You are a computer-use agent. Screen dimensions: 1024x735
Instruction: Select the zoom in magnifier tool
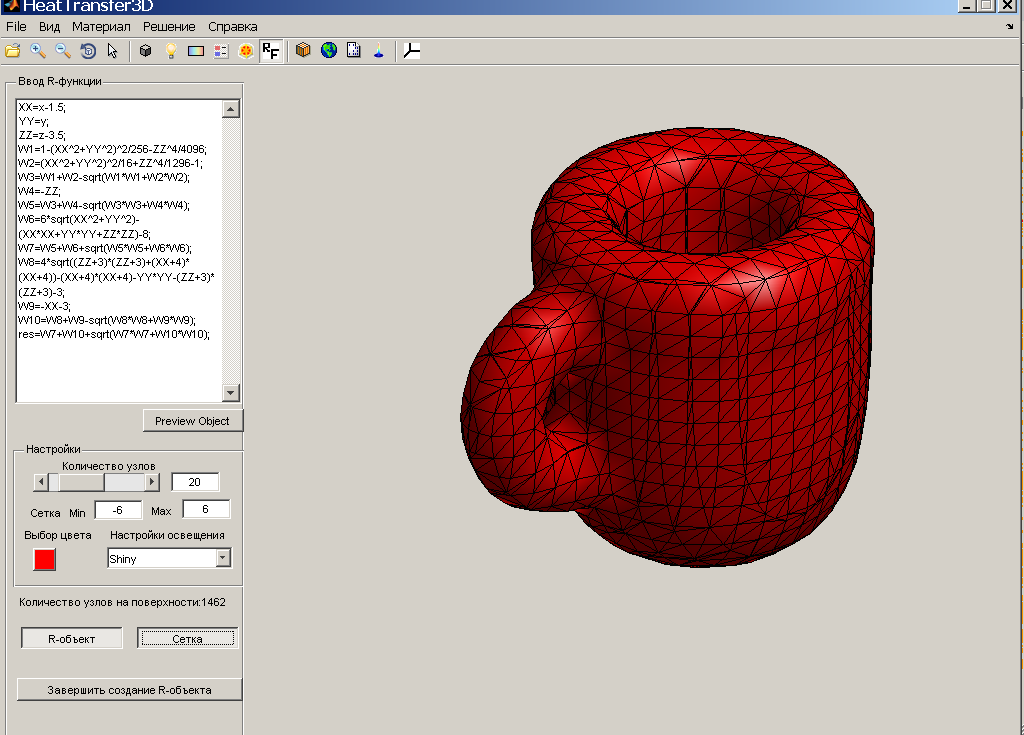pos(38,51)
